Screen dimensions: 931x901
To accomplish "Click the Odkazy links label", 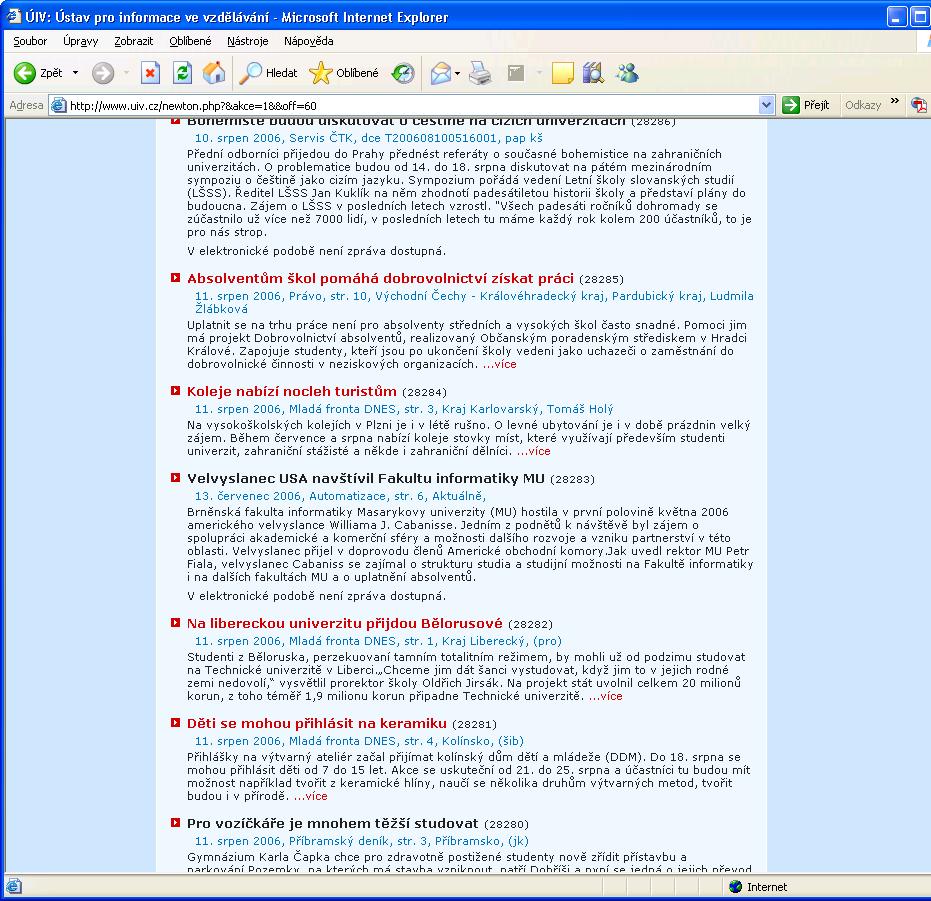I will 863,105.
